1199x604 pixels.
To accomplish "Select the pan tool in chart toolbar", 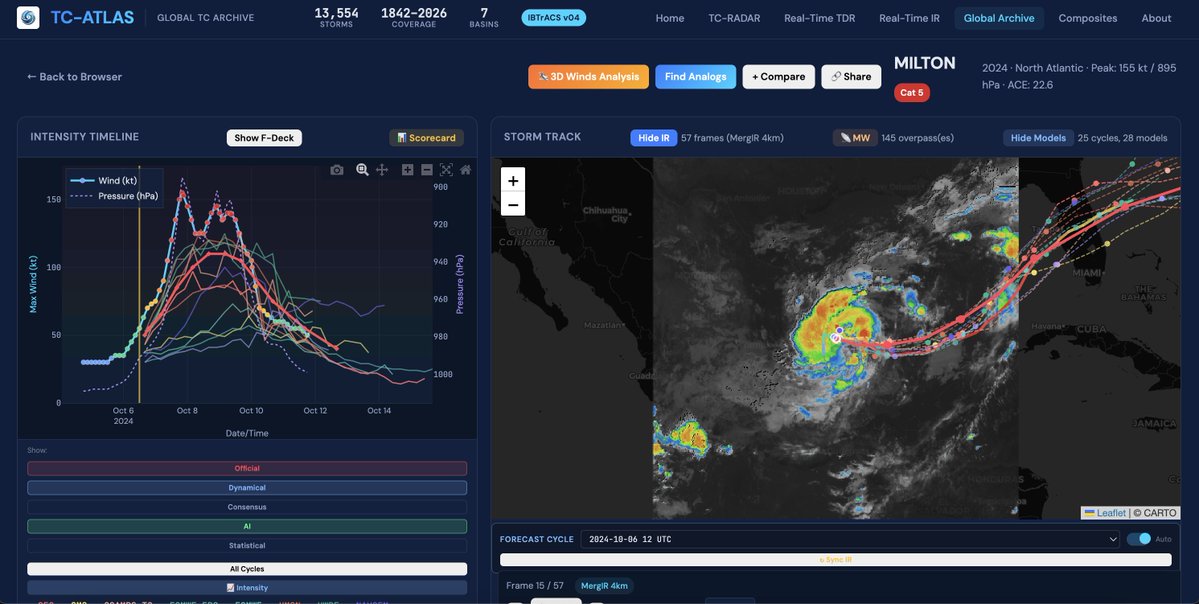I will tap(382, 170).
